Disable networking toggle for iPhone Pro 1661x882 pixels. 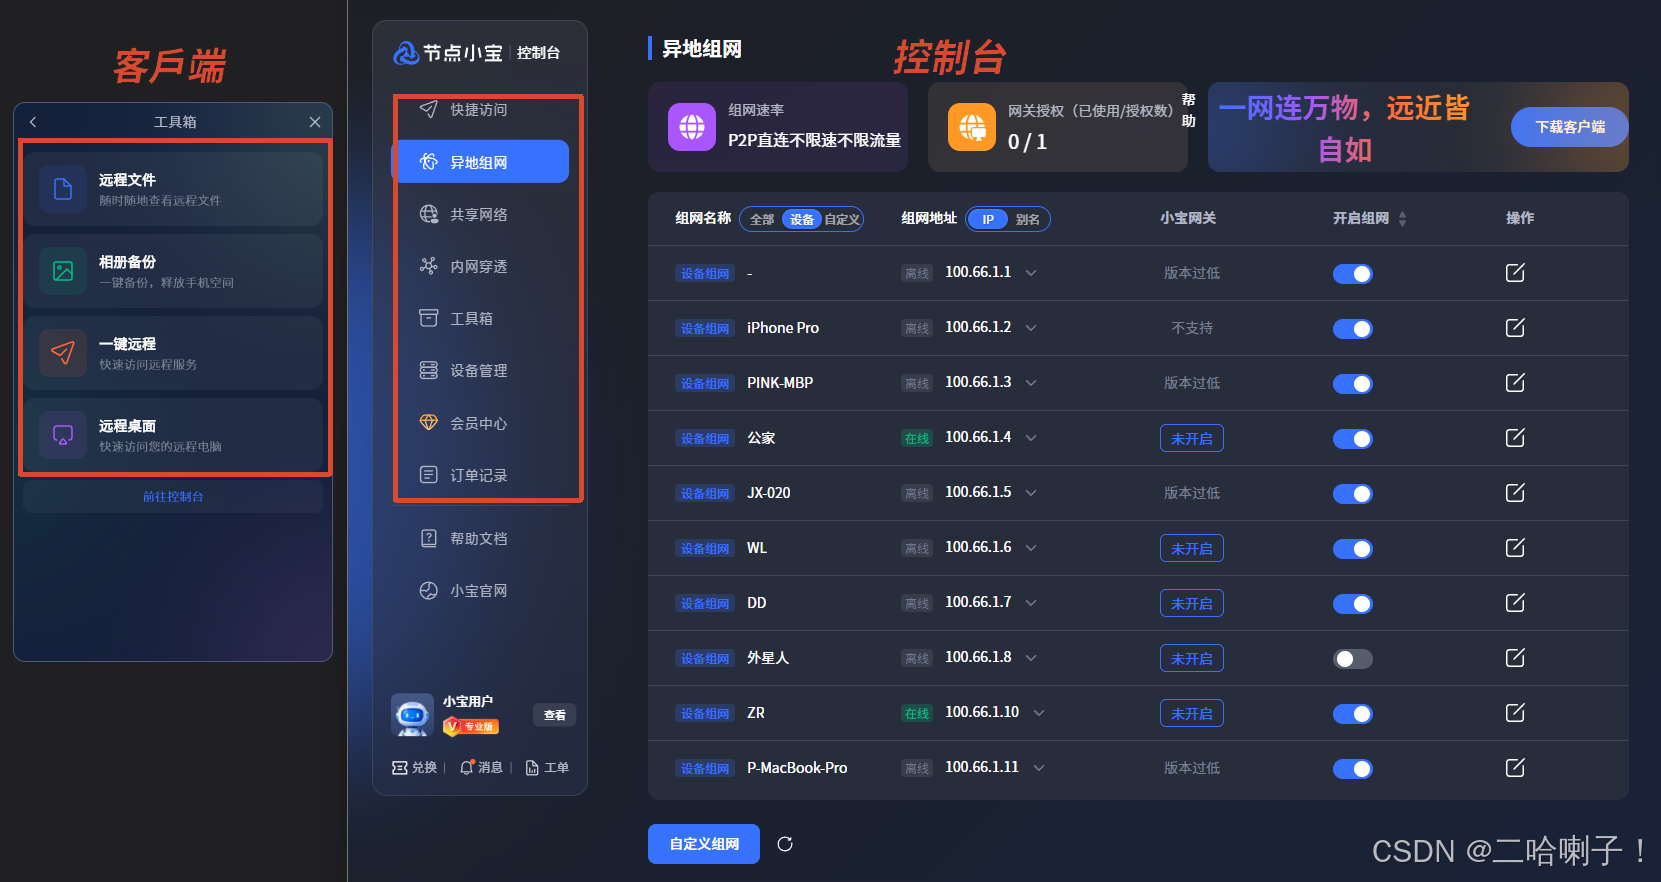click(x=1353, y=329)
